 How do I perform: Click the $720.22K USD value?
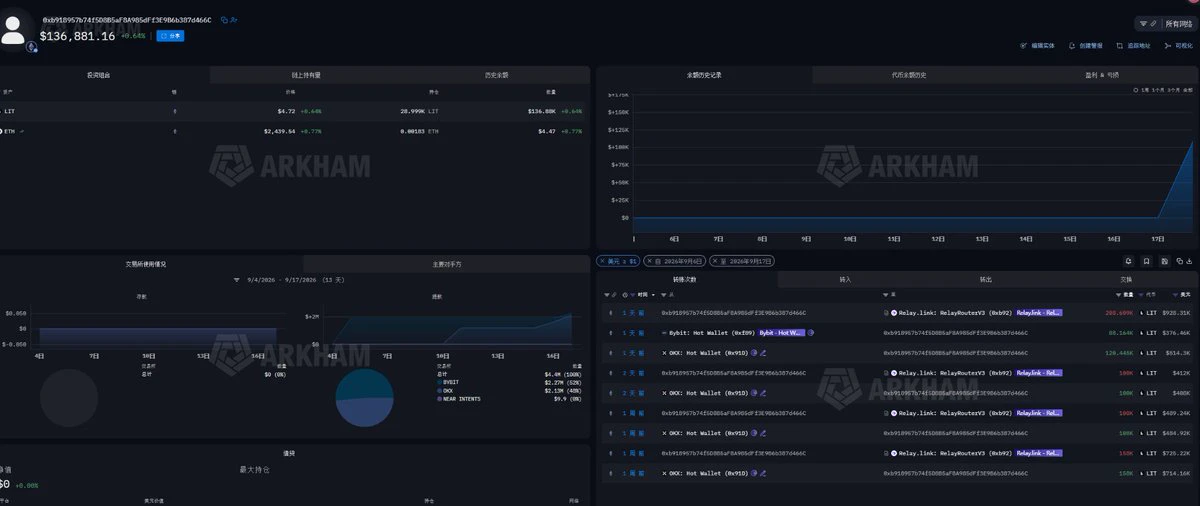pos(1177,452)
